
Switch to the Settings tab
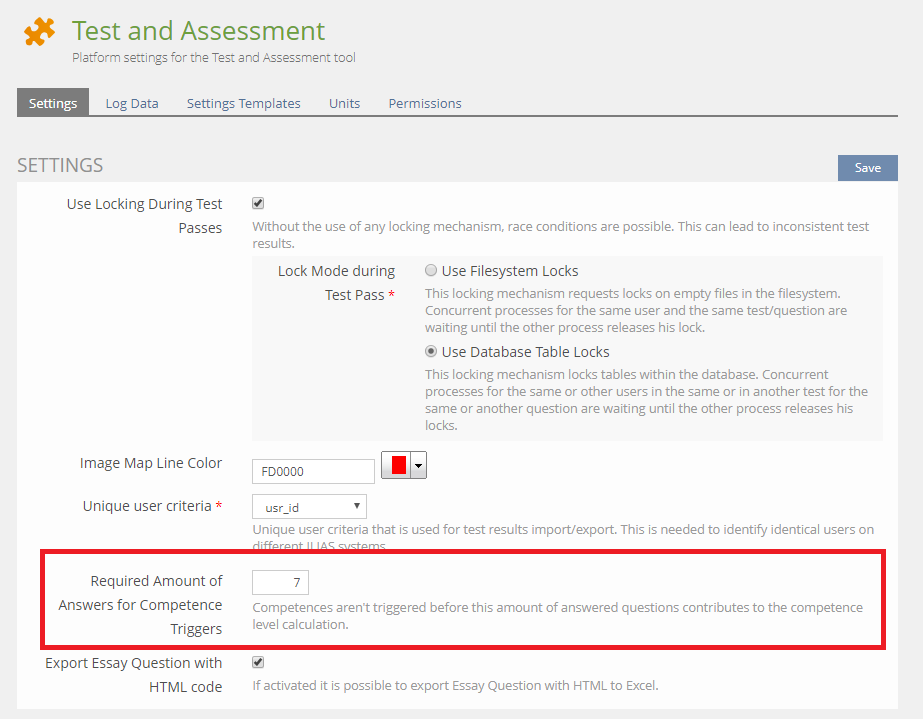coord(53,103)
